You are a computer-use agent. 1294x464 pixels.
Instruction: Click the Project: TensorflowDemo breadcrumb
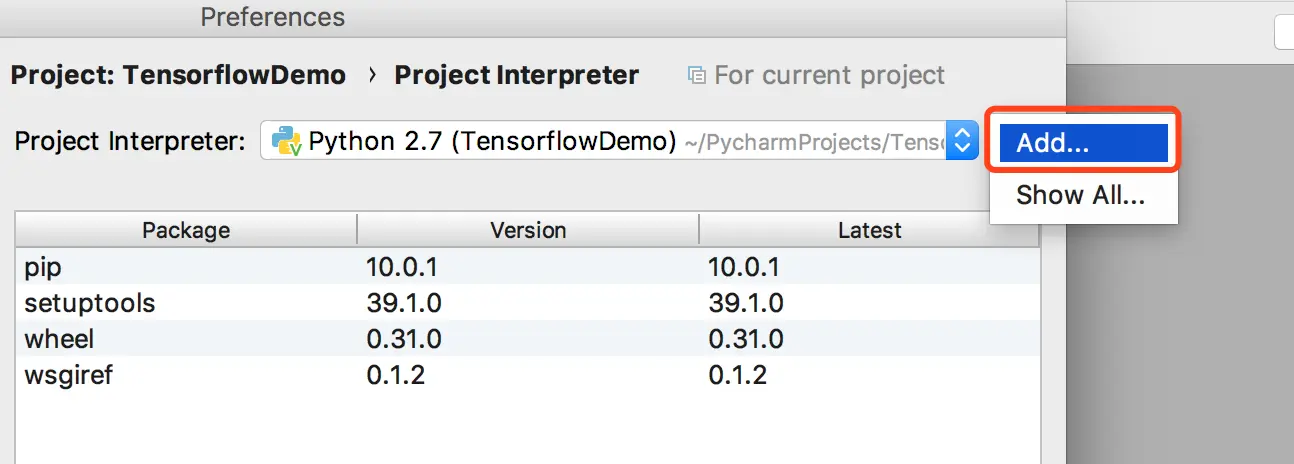pos(178,75)
